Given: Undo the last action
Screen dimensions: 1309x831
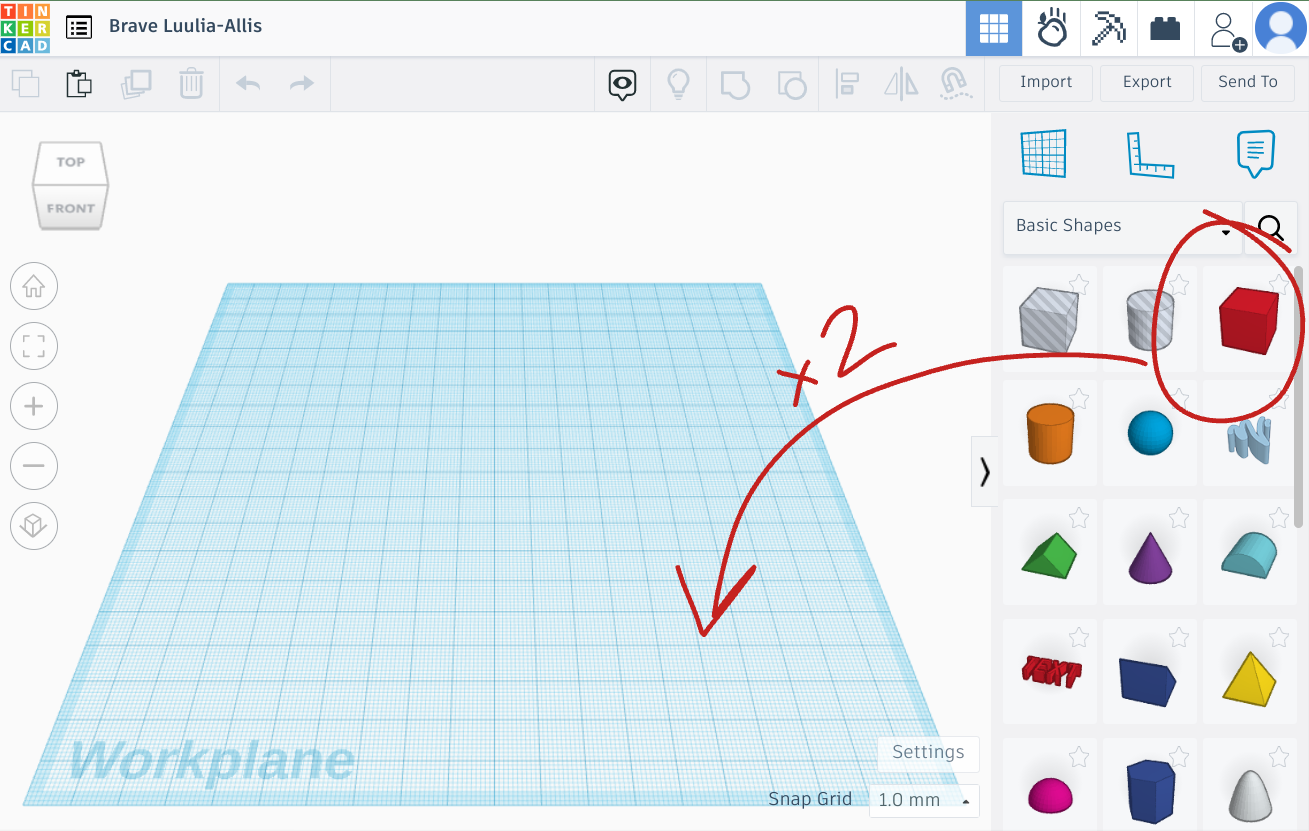Looking at the screenshot, I should 248,83.
